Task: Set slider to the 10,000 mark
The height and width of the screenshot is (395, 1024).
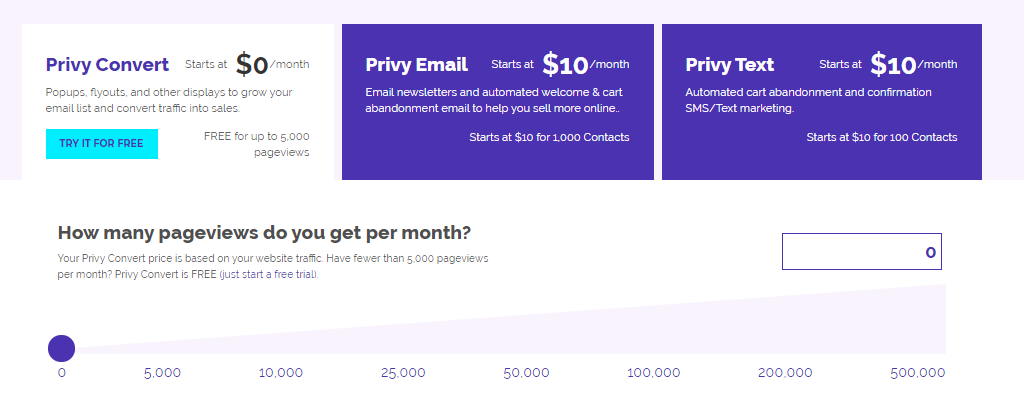Action: click(x=280, y=373)
